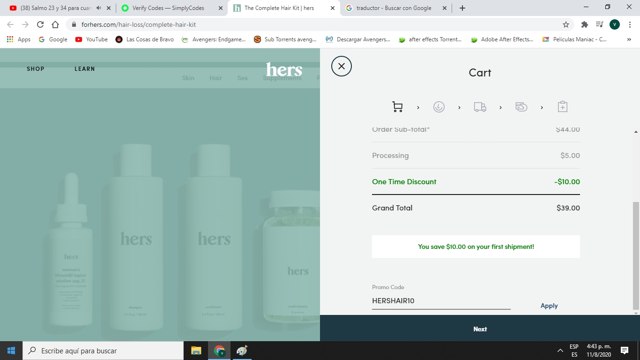This screenshot has height=360, width=640.
Task: Select the final clipboard step icon
Action: pyautogui.click(x=562, y=107)
